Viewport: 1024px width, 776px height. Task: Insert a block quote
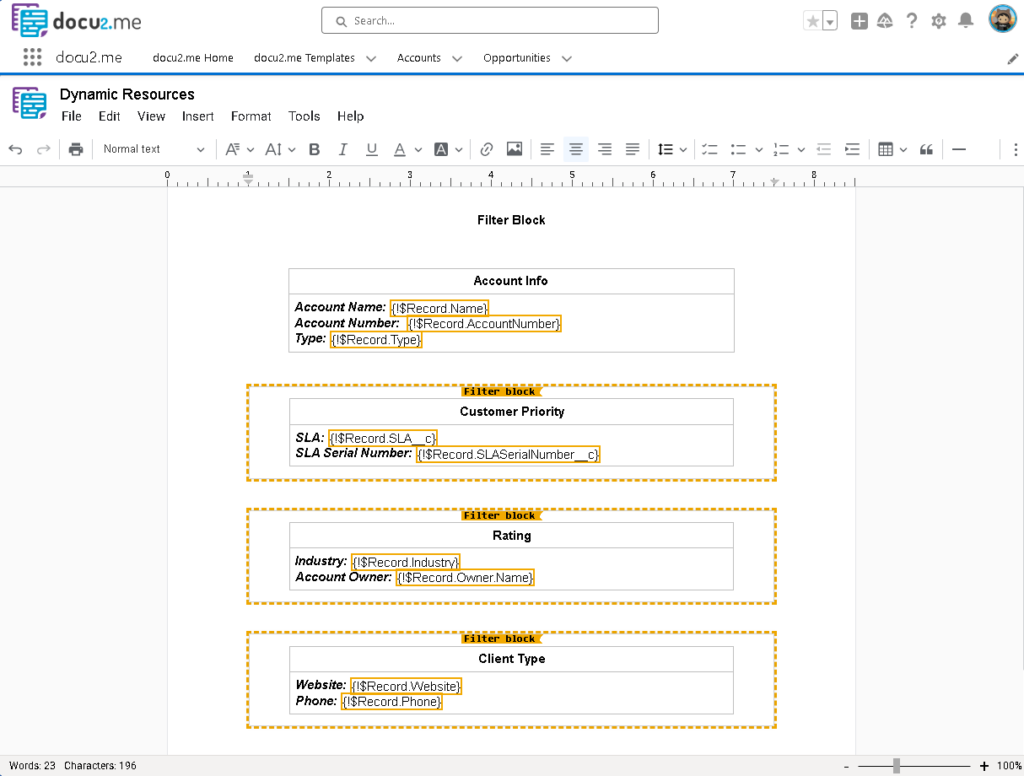[926, 150]
